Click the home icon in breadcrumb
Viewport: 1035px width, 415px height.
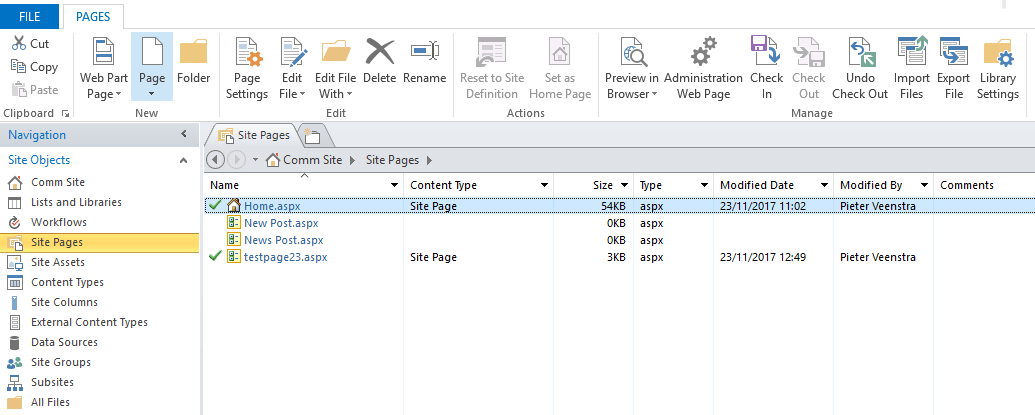[273, 160]
